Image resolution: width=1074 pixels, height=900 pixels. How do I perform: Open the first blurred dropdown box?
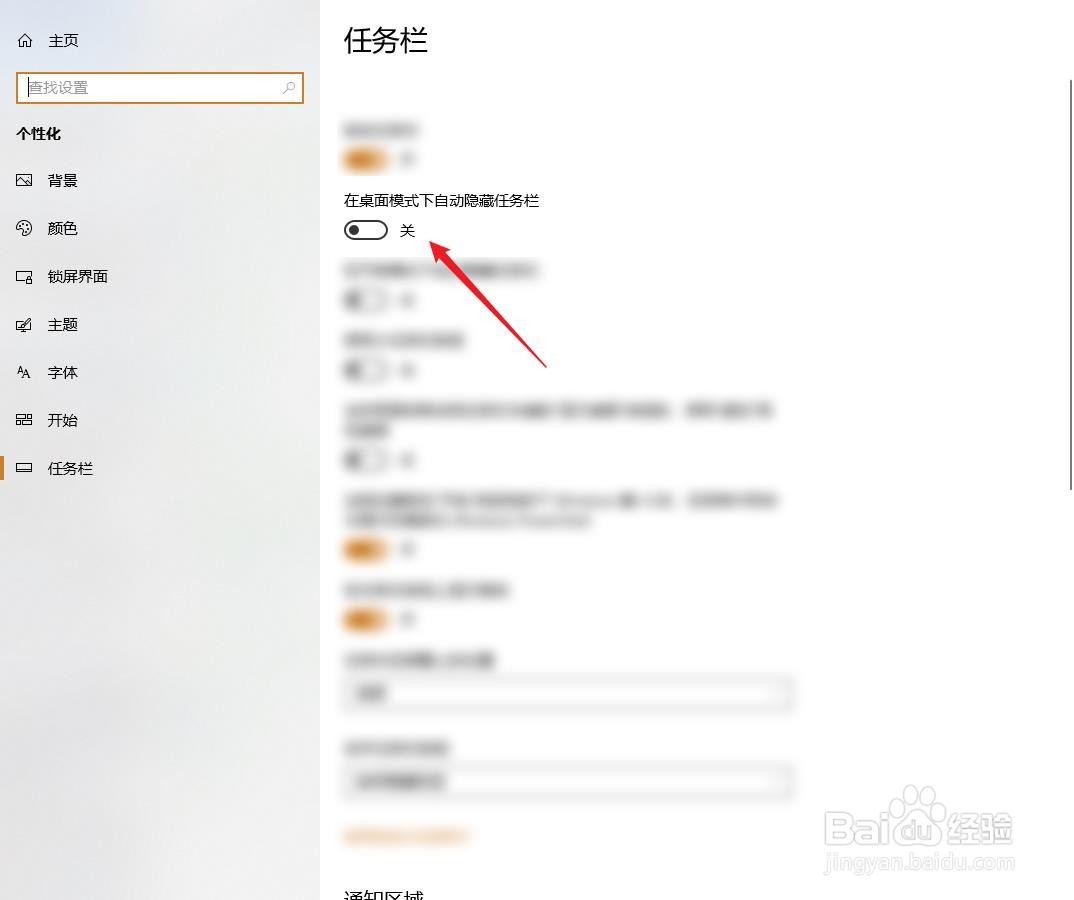point(568,694)
